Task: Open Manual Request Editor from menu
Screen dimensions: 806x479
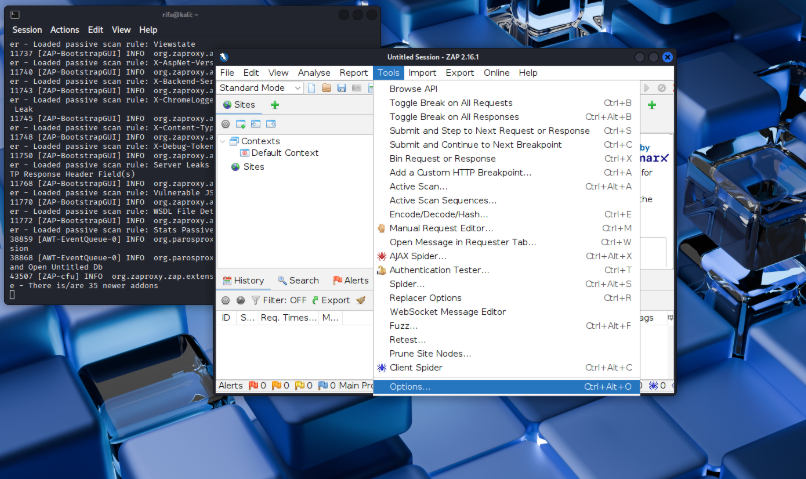Action: [x=441, y=228]
